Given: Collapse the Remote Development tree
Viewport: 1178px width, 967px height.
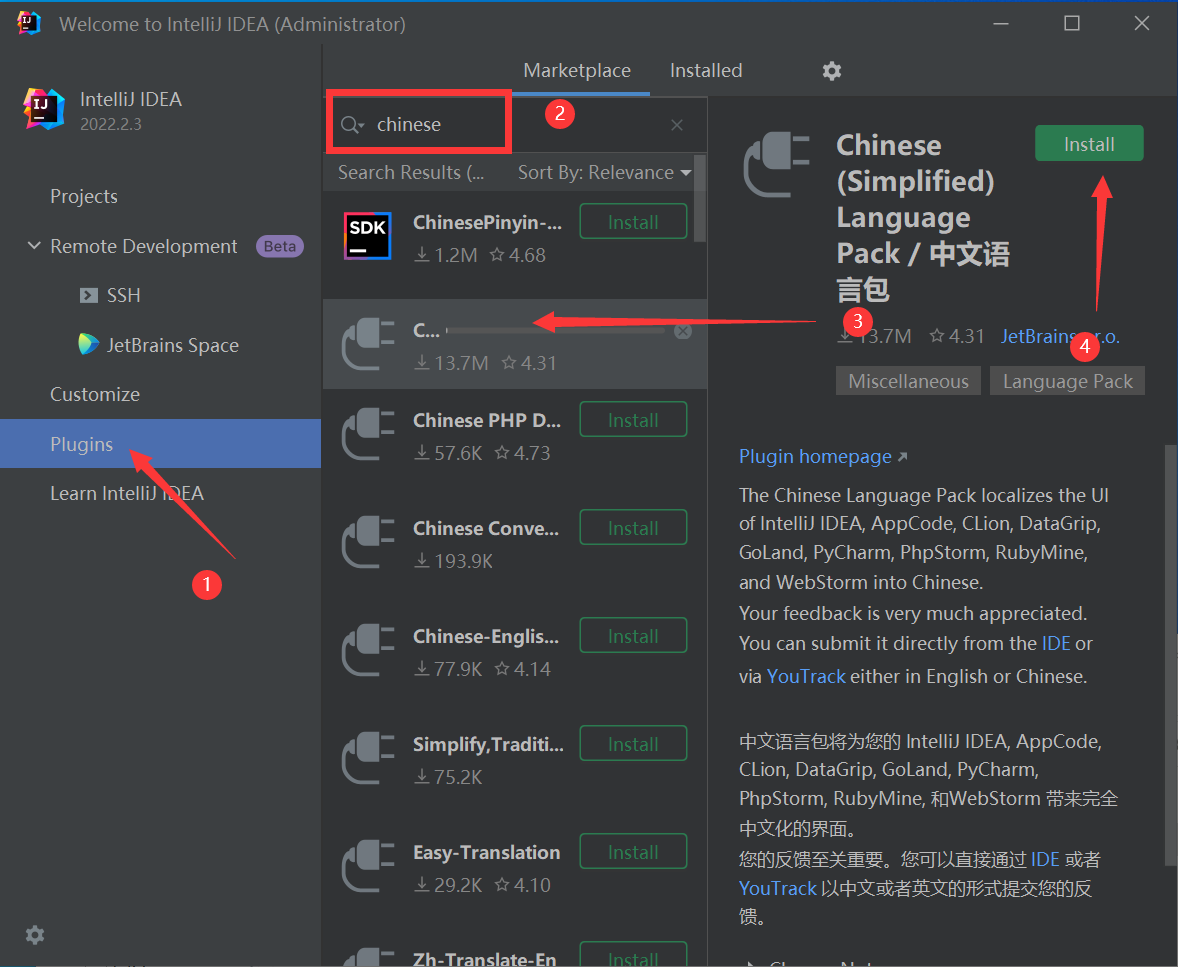Looking at the screenshot, I should pyautogui.click(x=34, y=246).
